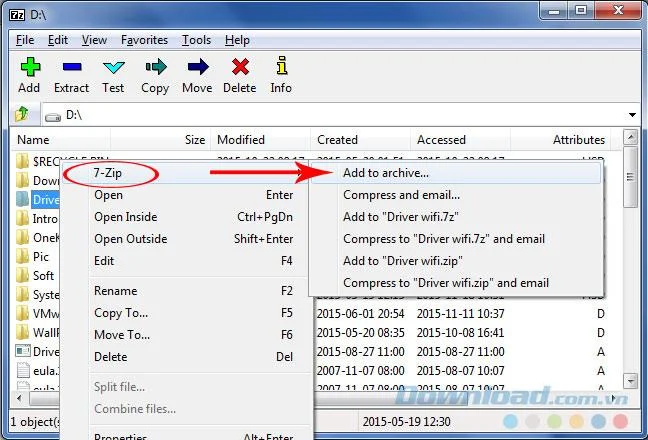Choose Open Outside in context menu

pos(185,239)
